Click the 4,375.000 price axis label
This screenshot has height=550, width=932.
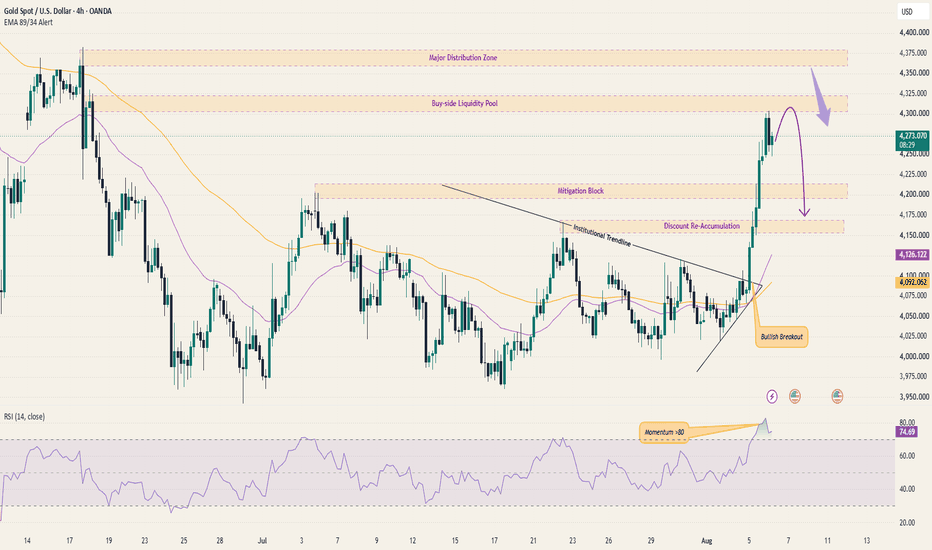914,53
